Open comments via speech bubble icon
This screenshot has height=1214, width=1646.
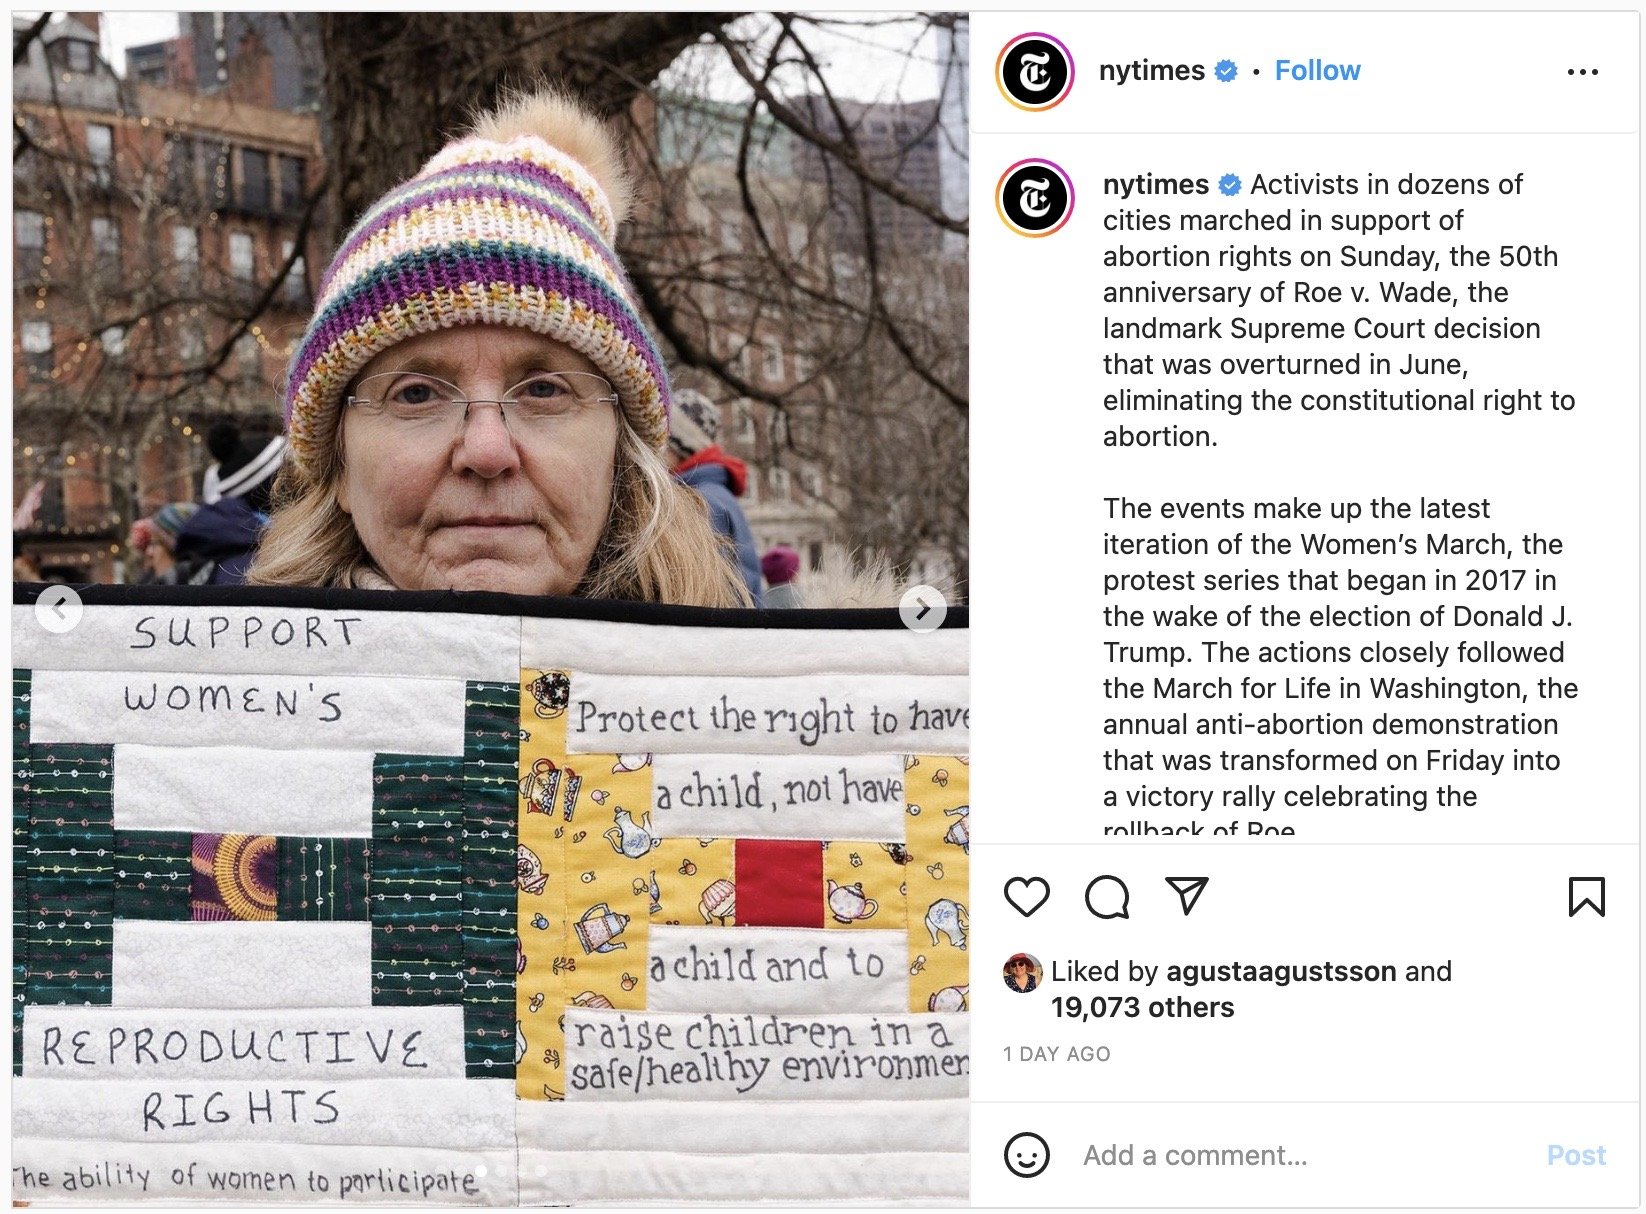(x=1107, y=896)
